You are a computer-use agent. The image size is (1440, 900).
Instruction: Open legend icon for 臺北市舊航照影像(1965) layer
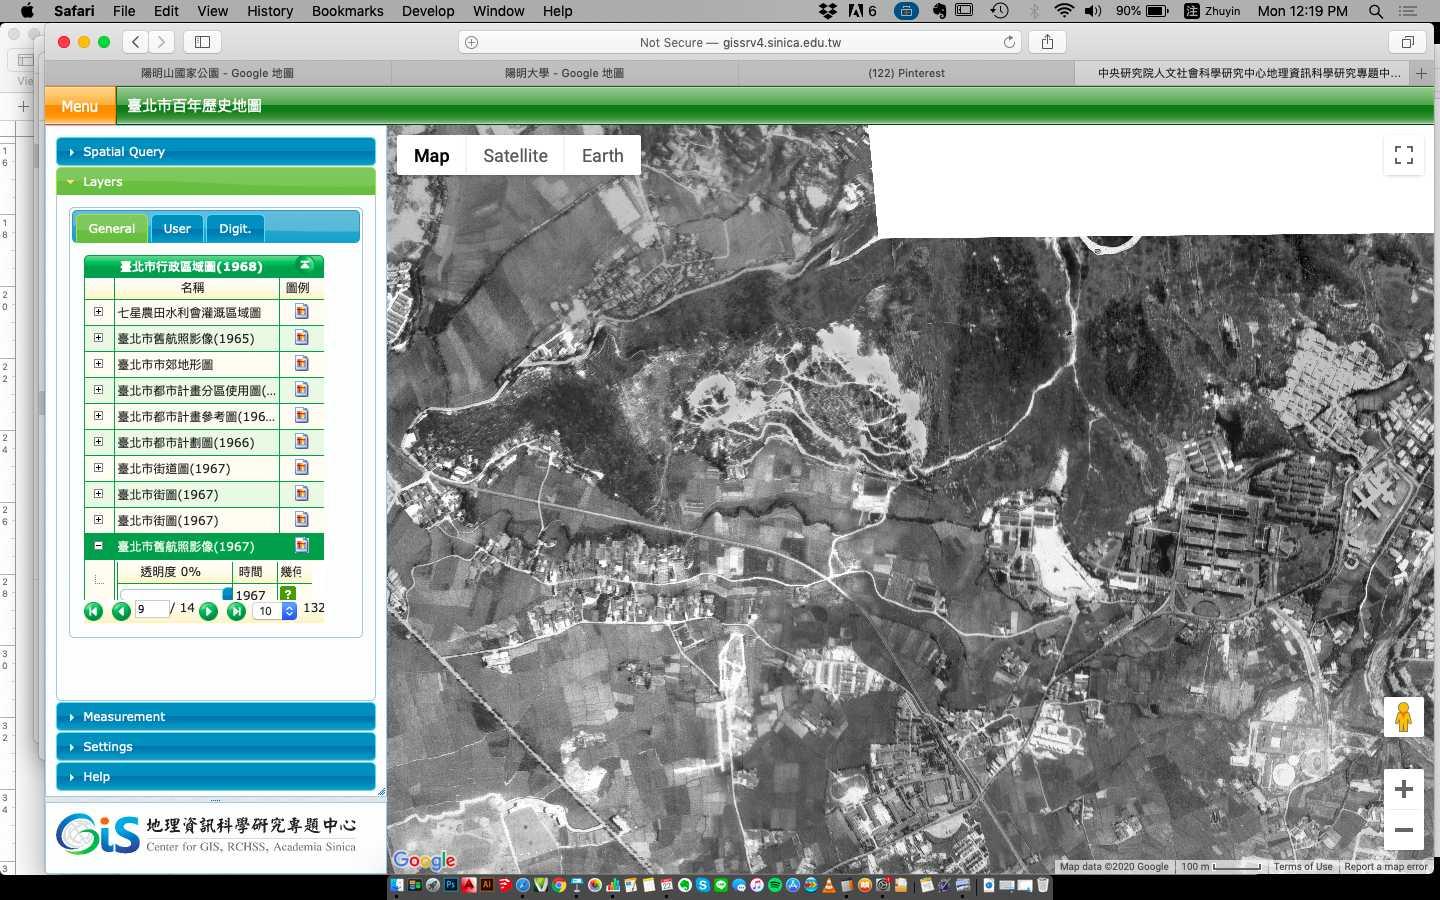(x=301, y=338)
